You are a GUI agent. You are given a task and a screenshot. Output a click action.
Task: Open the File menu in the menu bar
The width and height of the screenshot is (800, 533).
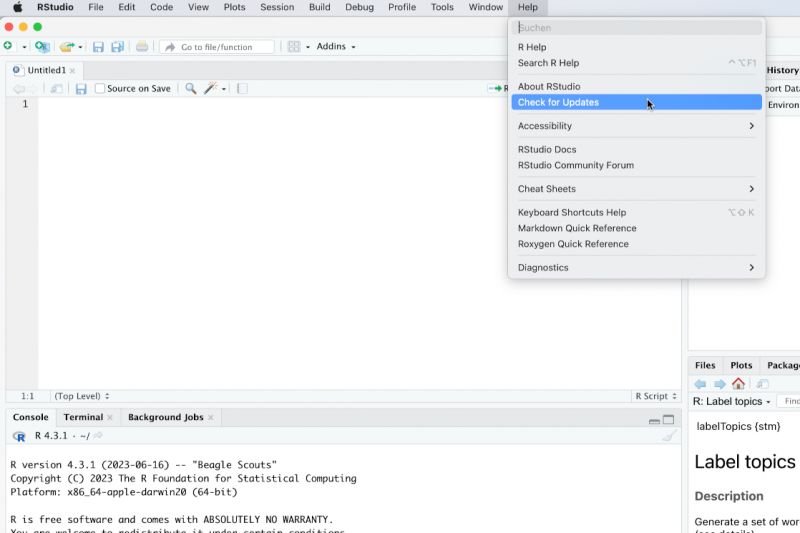[x=96, y=7]
